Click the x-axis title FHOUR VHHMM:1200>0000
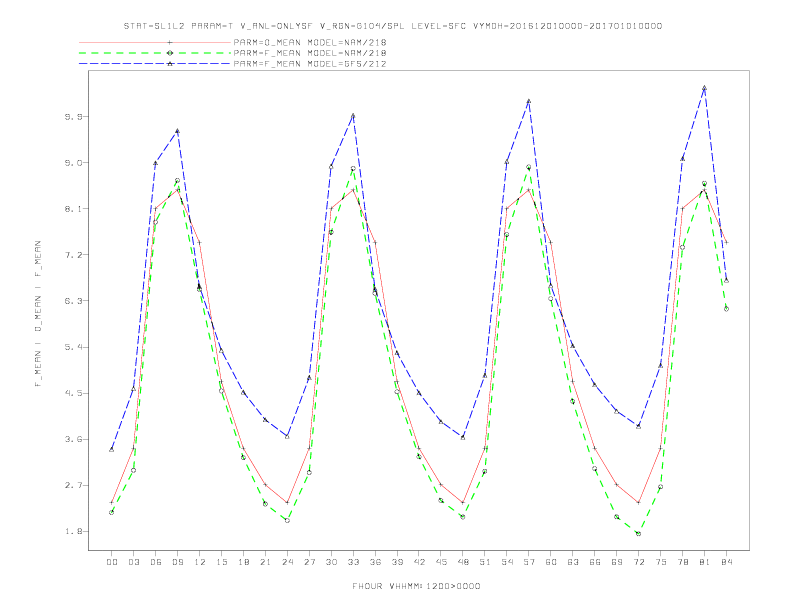Image resolution: width=792 pixels, height=612 pixels. coord(416,586)
